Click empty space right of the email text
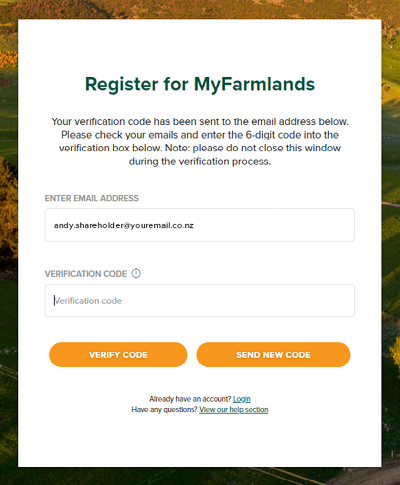 pyautogui.click(x=273, y=225)
